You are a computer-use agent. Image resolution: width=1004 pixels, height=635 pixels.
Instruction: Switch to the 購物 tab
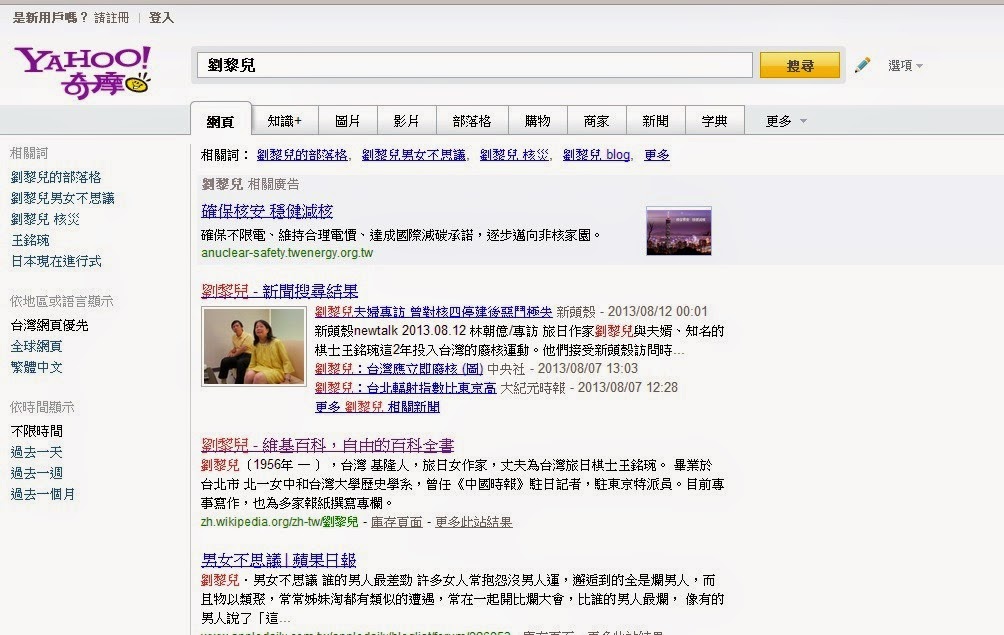click(x=538, y=120)
